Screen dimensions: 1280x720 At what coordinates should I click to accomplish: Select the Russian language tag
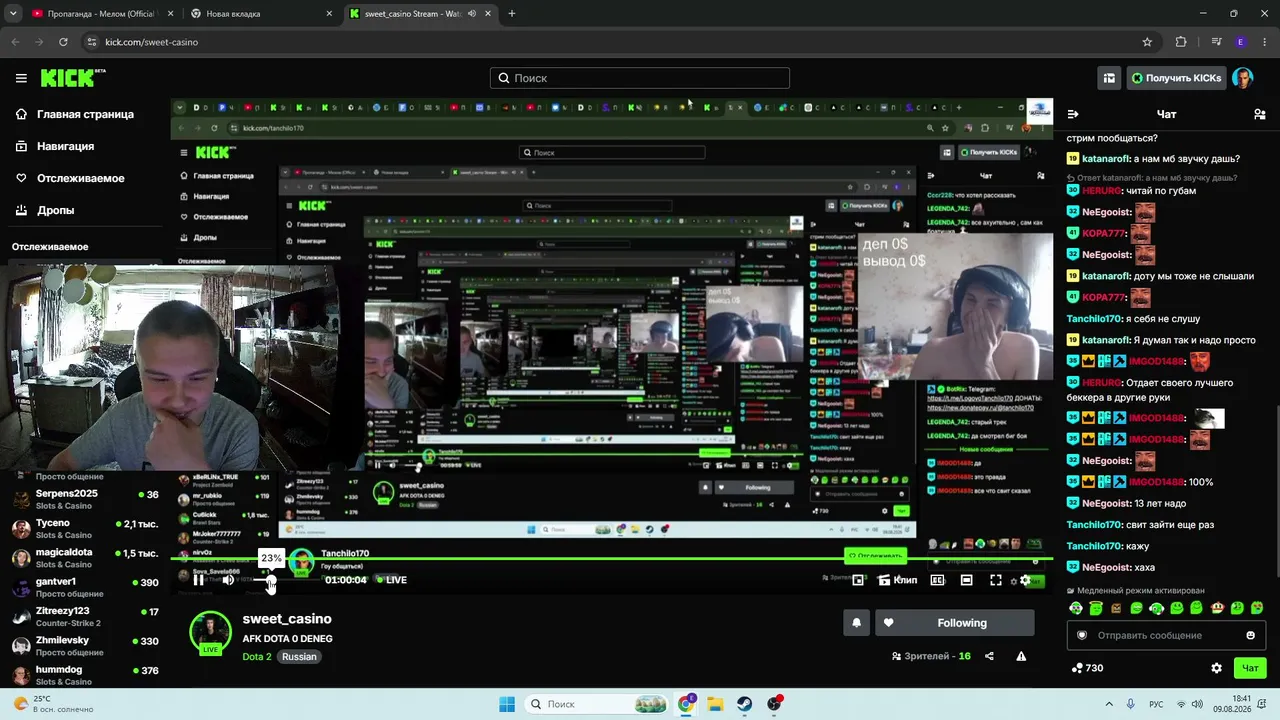(299, 657)
